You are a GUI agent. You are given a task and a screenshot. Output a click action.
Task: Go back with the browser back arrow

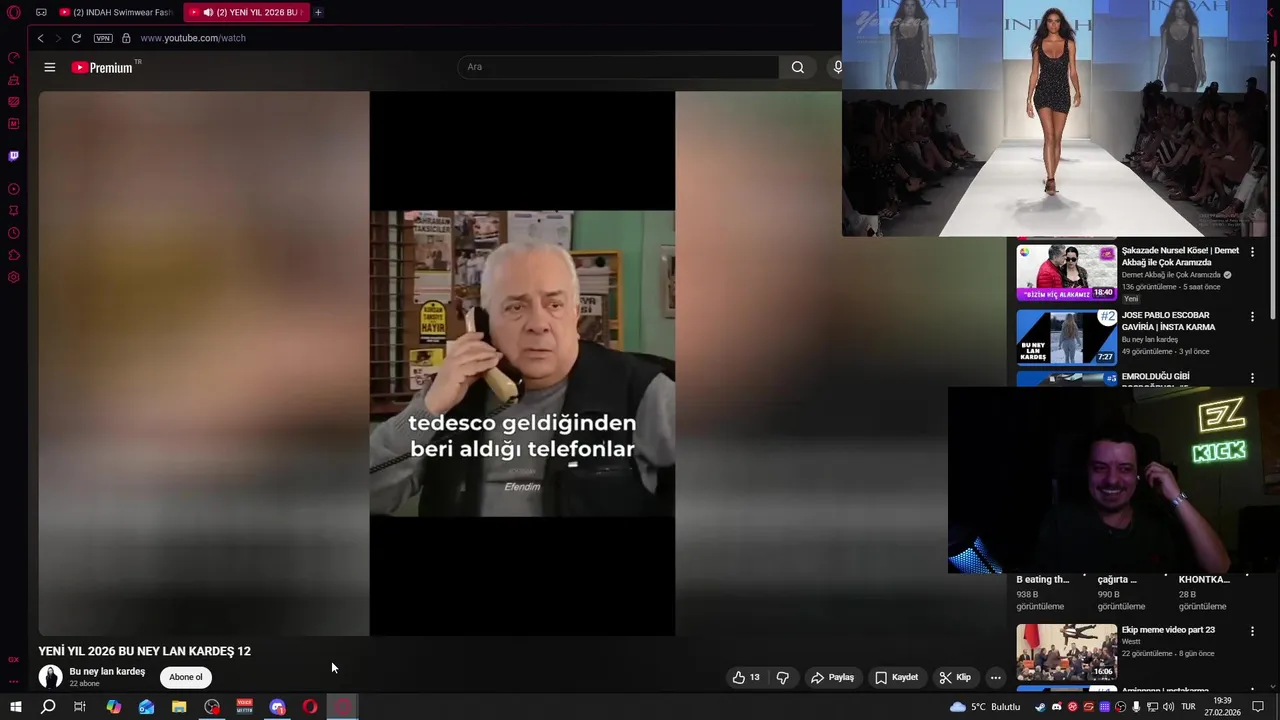click(40, 38)
